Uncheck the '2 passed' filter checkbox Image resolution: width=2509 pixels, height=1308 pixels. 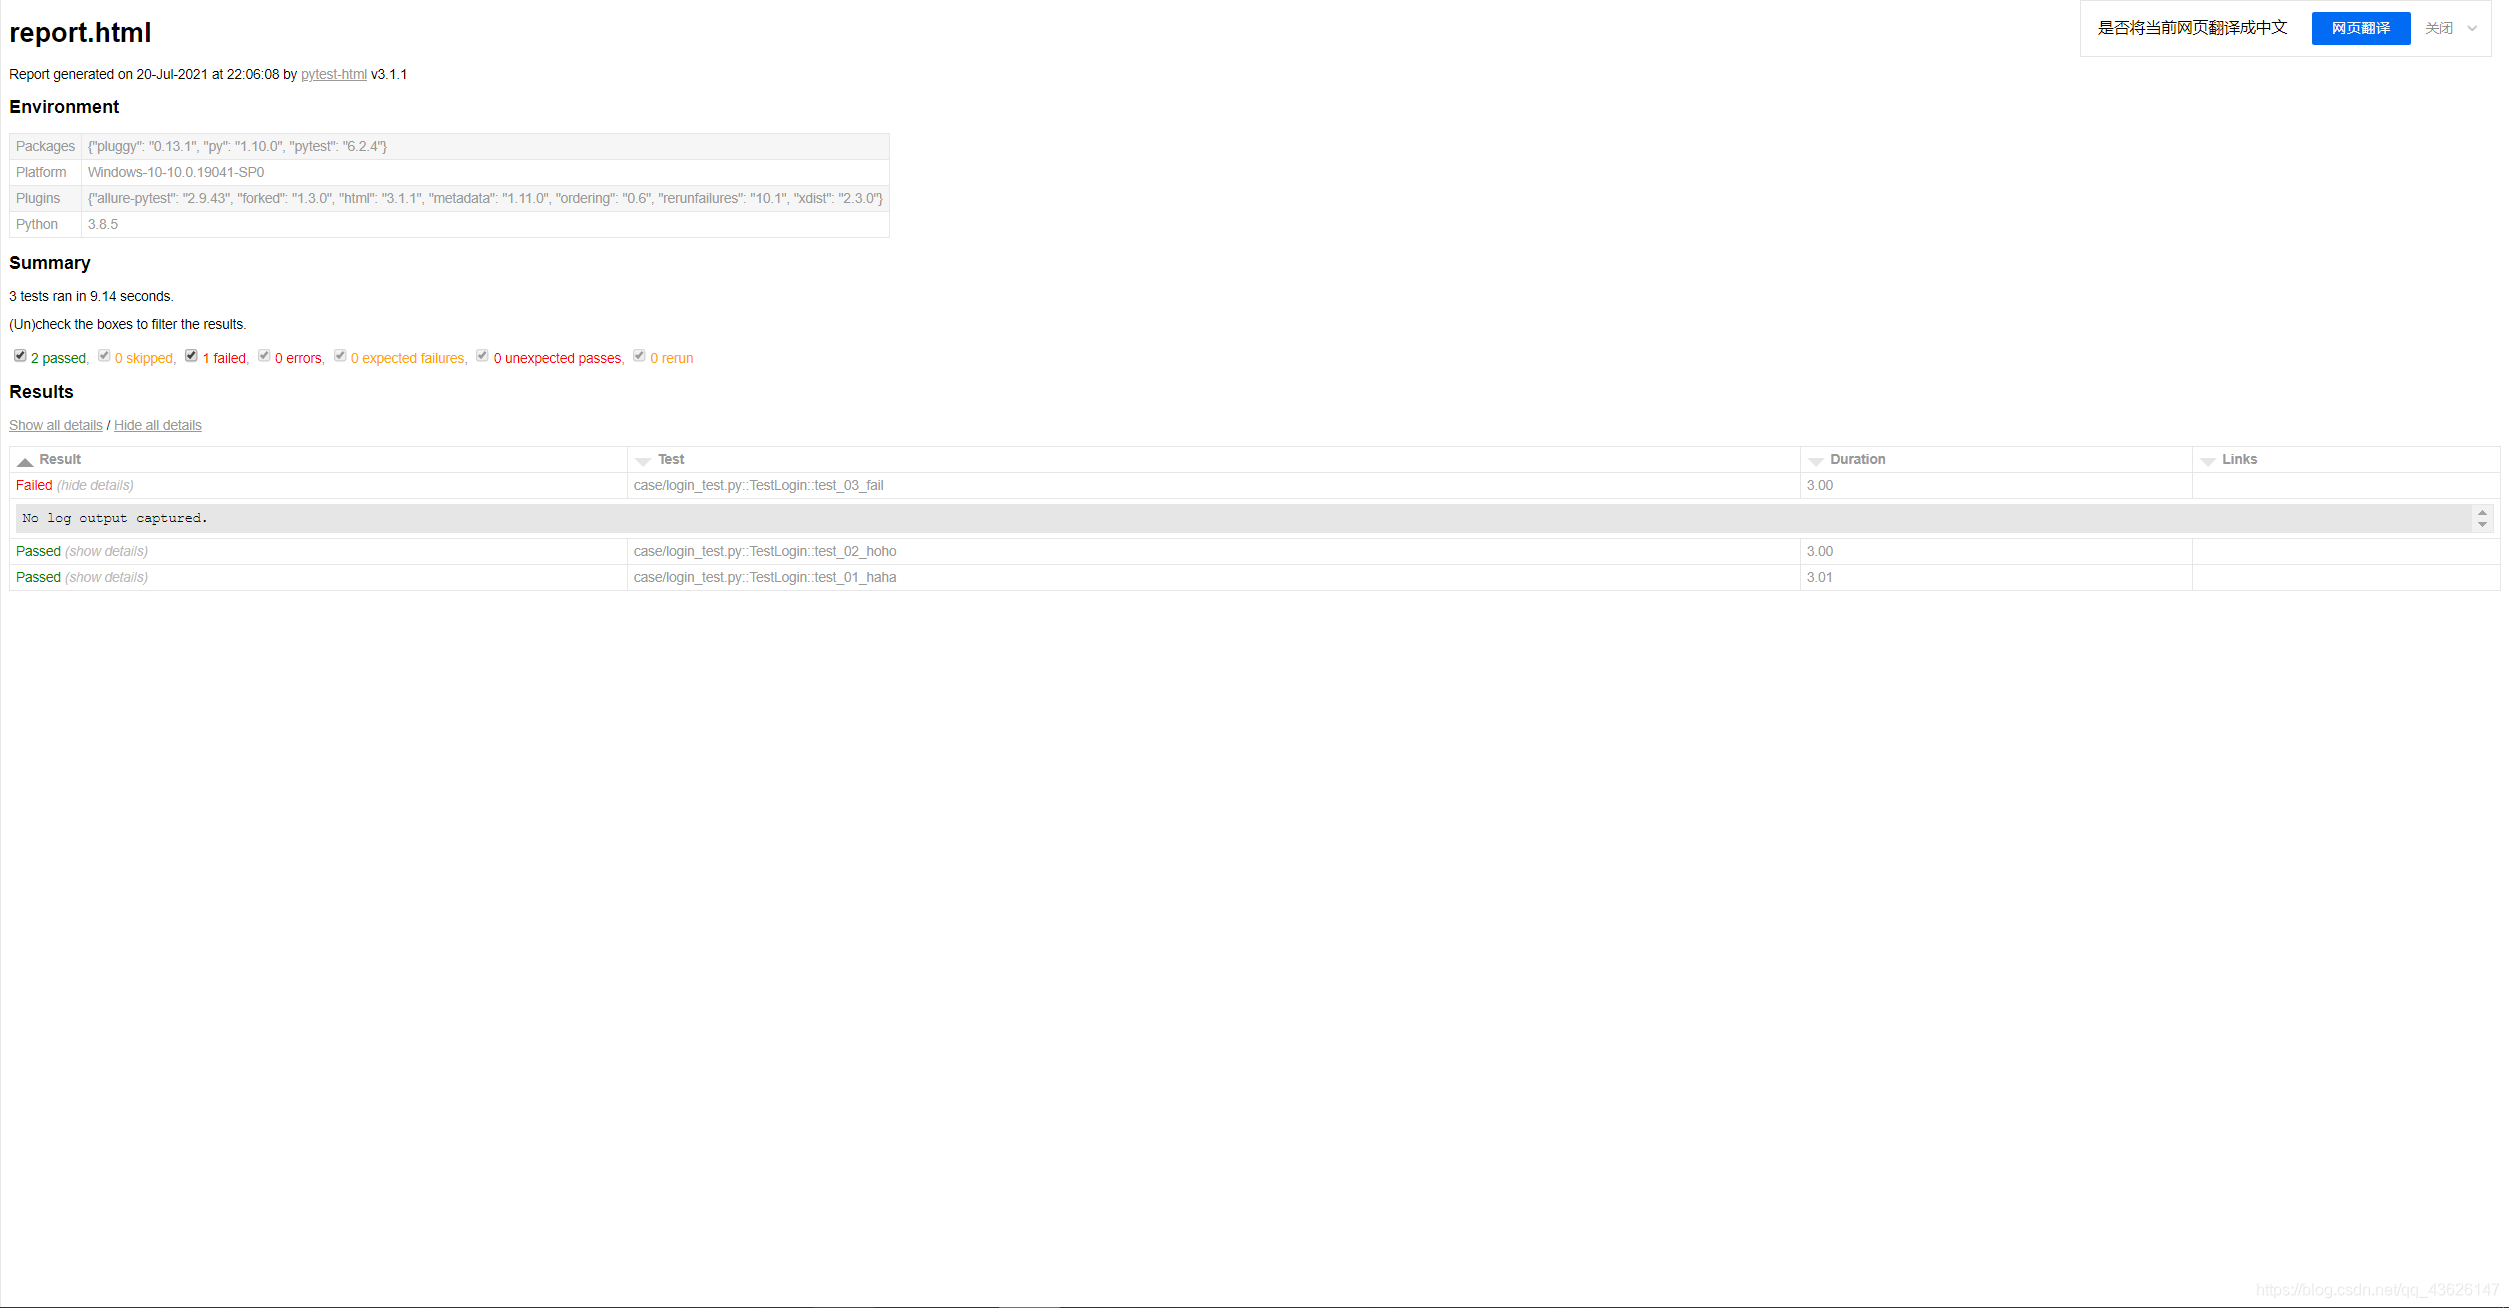(20, 356)
